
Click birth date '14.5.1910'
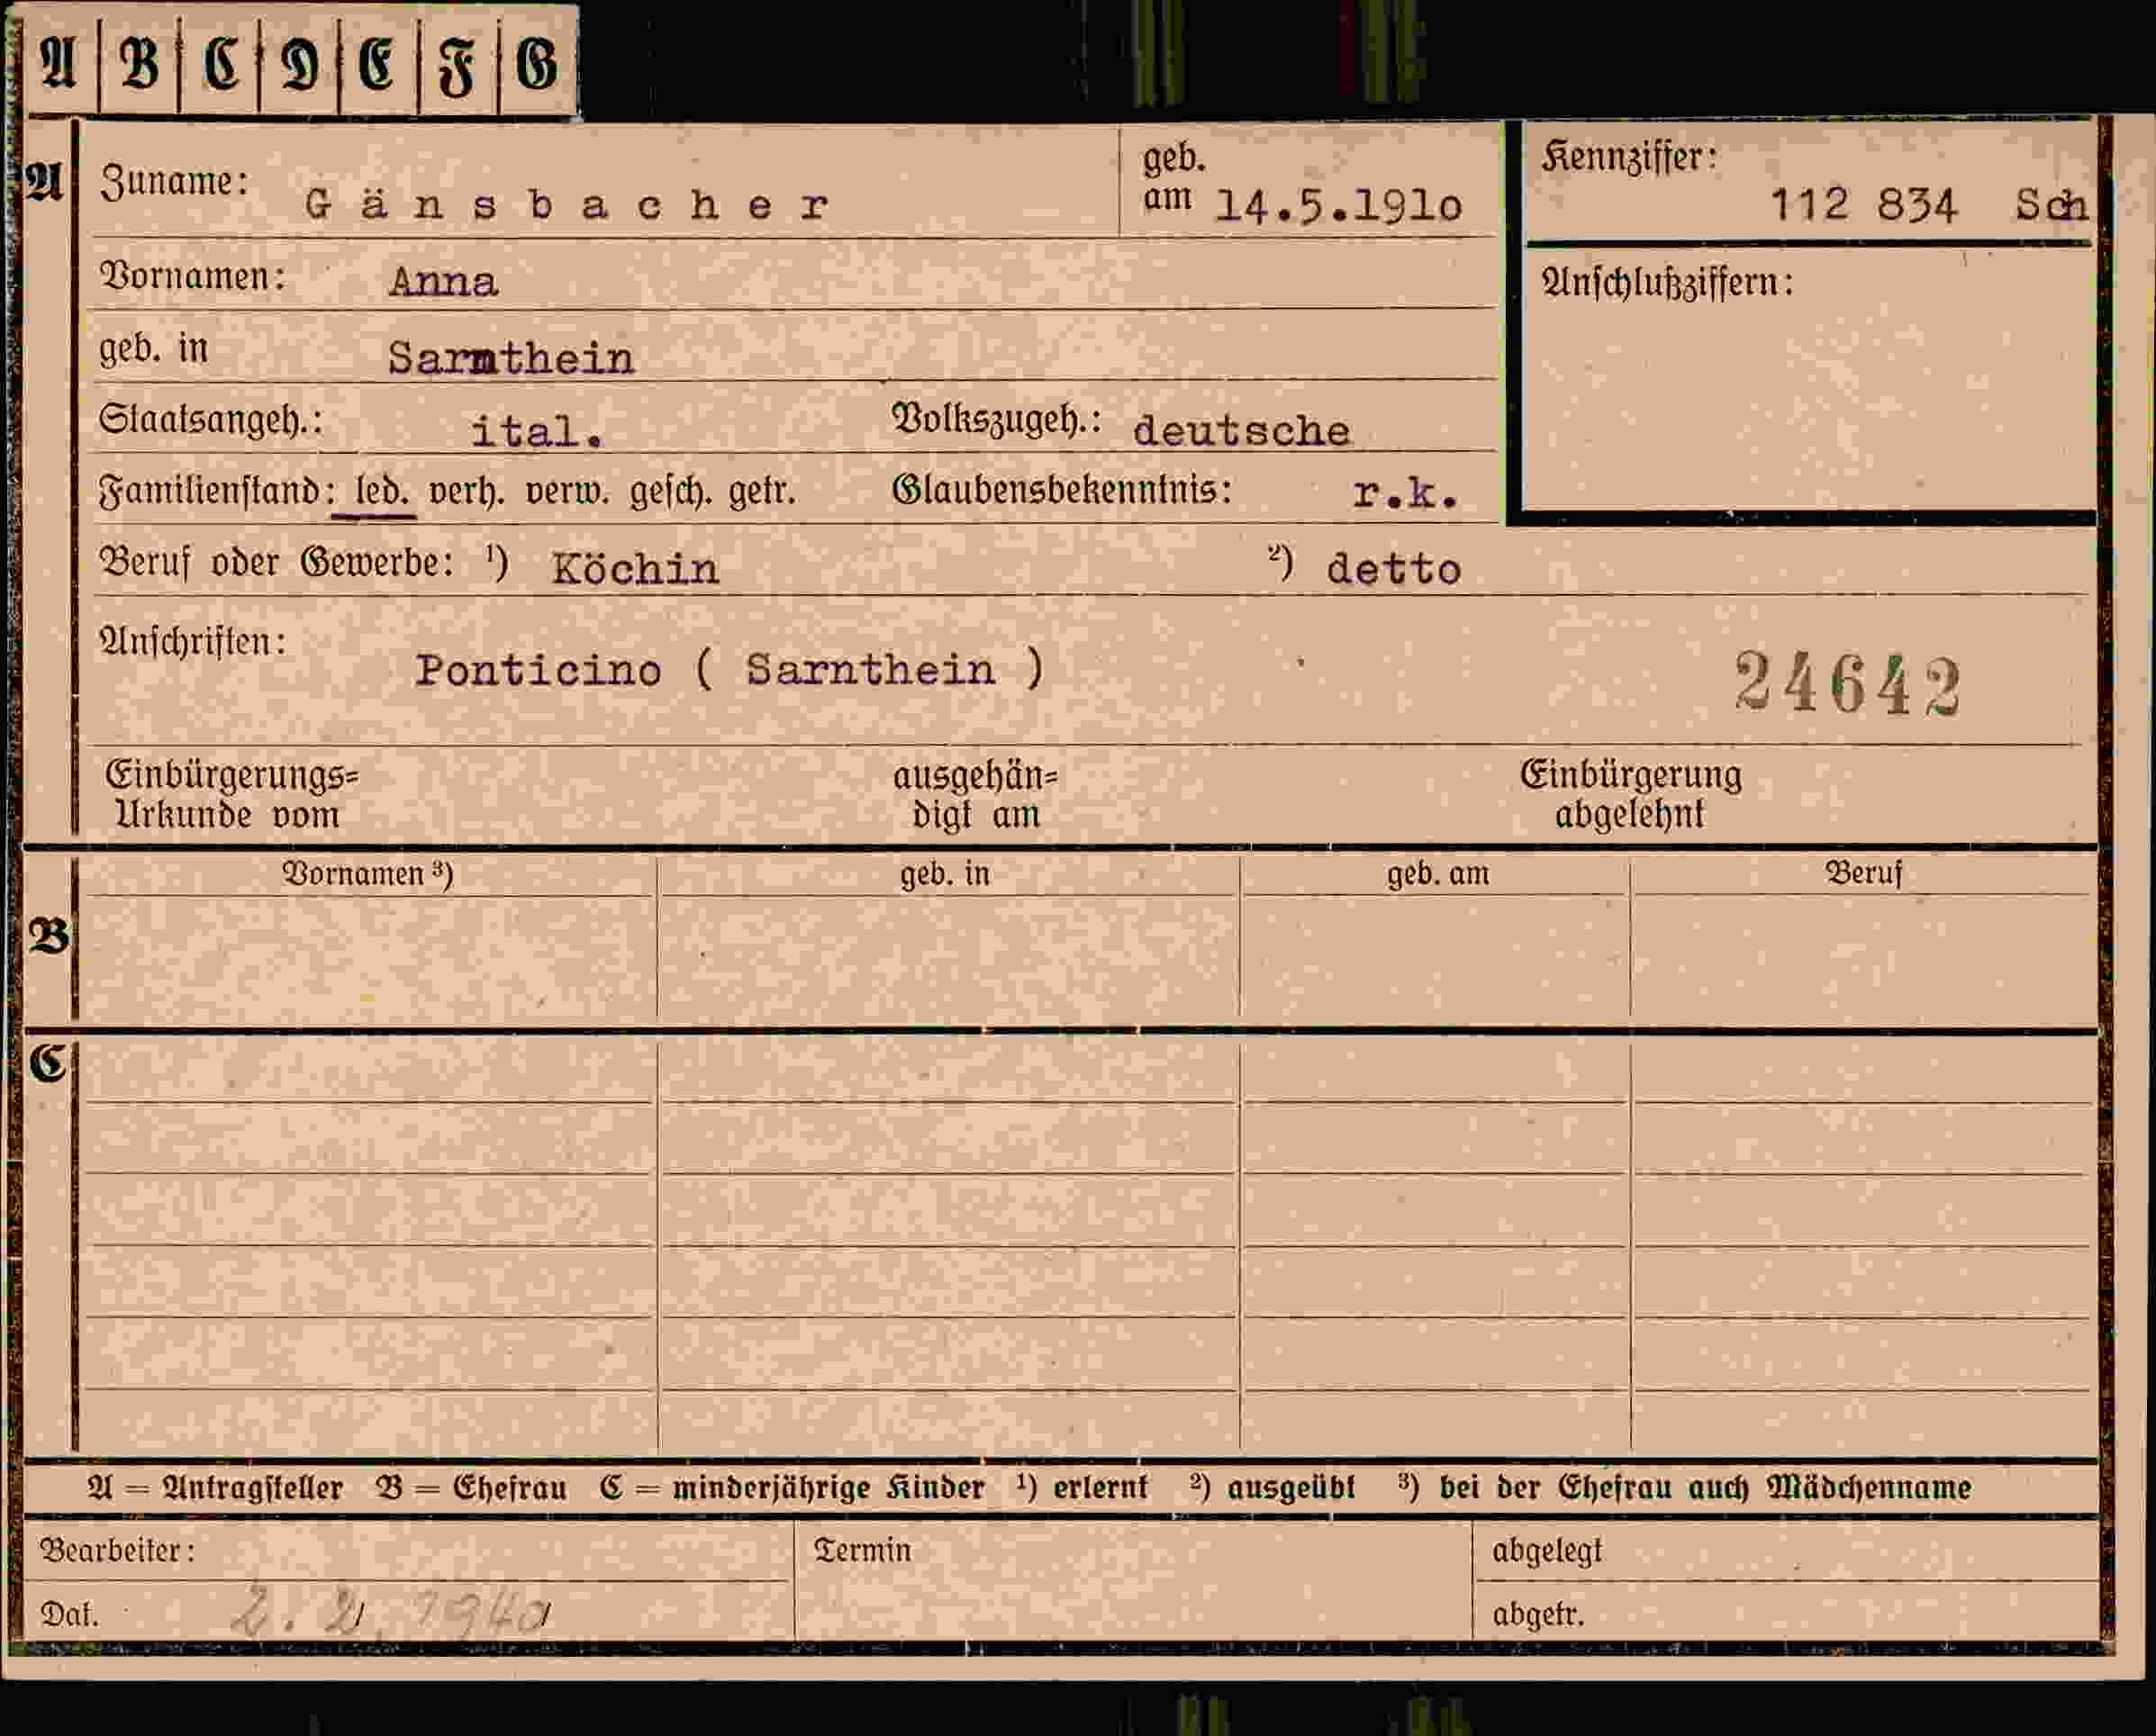click(x=1338, y=206)
